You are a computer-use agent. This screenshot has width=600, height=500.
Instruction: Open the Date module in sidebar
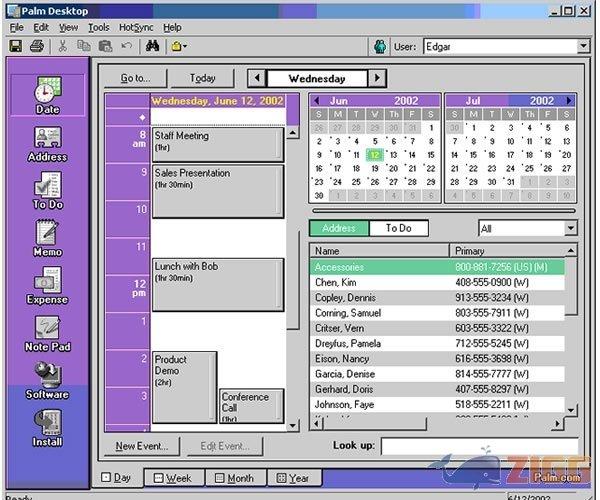pos(48,95)
